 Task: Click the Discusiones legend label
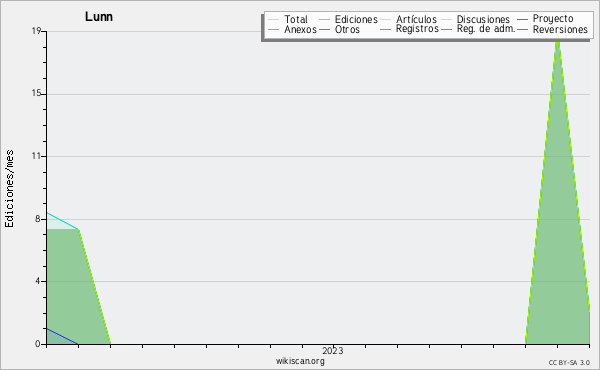(x=483, y=19)
